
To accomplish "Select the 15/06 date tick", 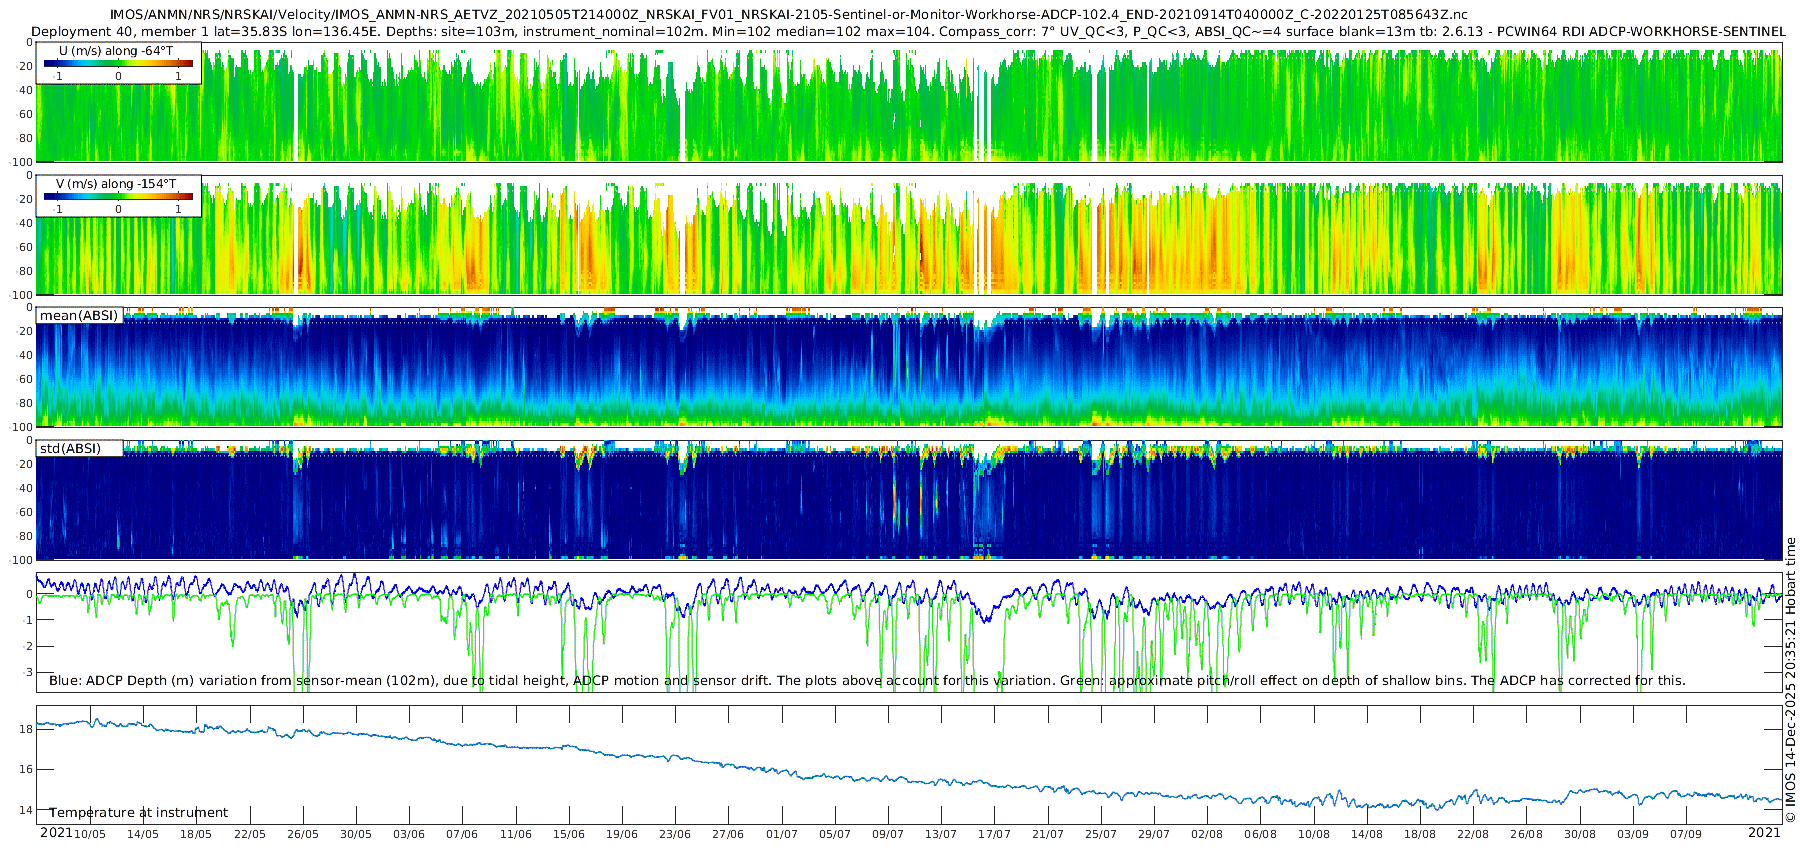I will [x=569, y=834].
